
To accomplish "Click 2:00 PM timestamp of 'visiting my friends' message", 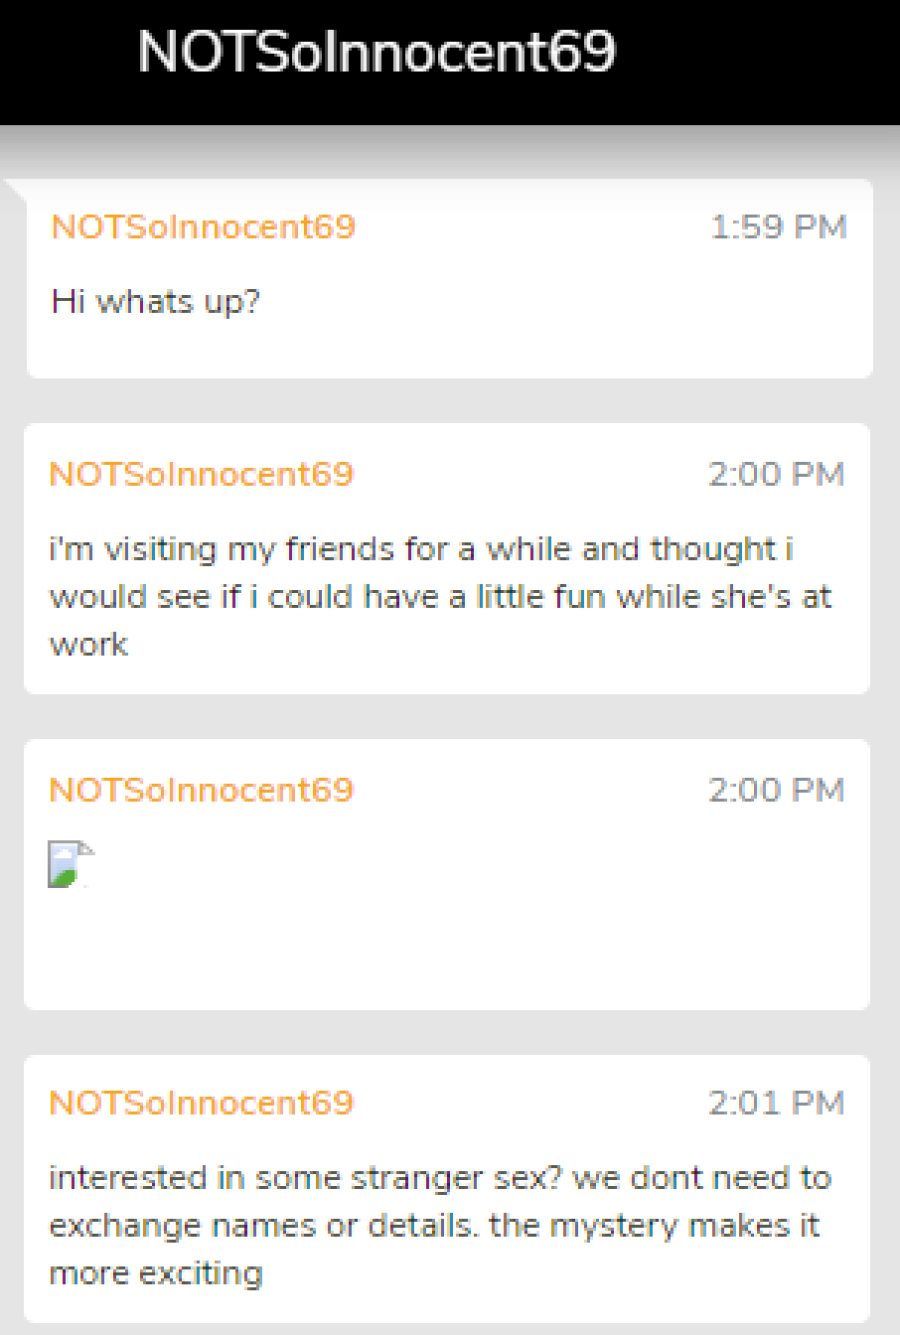I will (x=777, y=474).
